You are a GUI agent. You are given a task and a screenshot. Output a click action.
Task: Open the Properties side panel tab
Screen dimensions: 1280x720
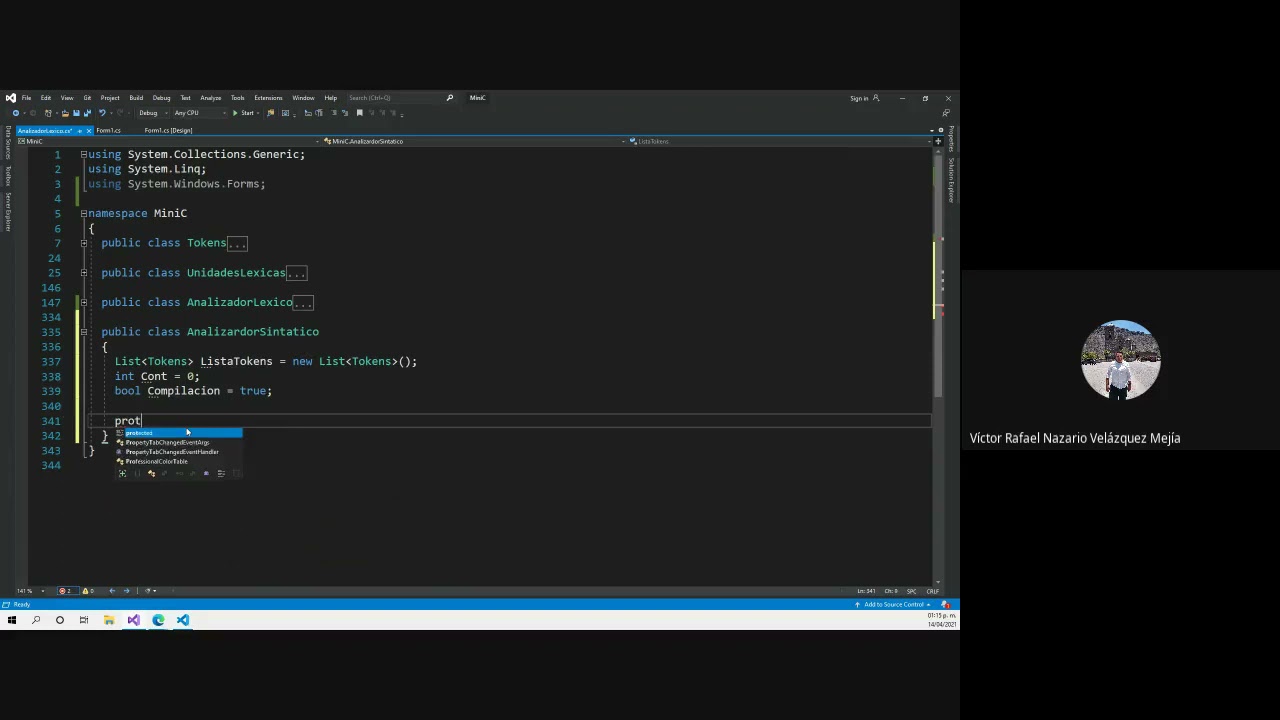pyautogui.click(x=952, y=139)
